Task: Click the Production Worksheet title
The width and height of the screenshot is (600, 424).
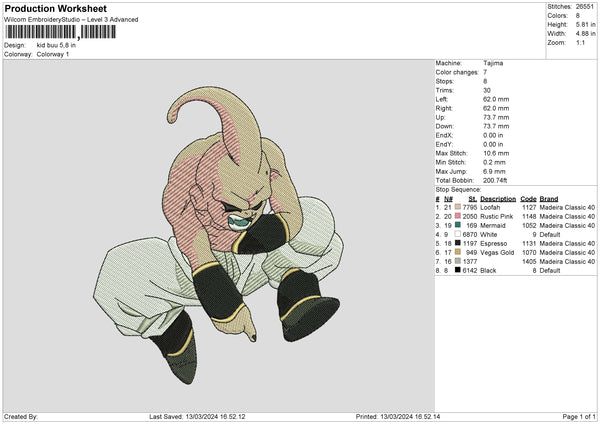Action: point(49,9)
